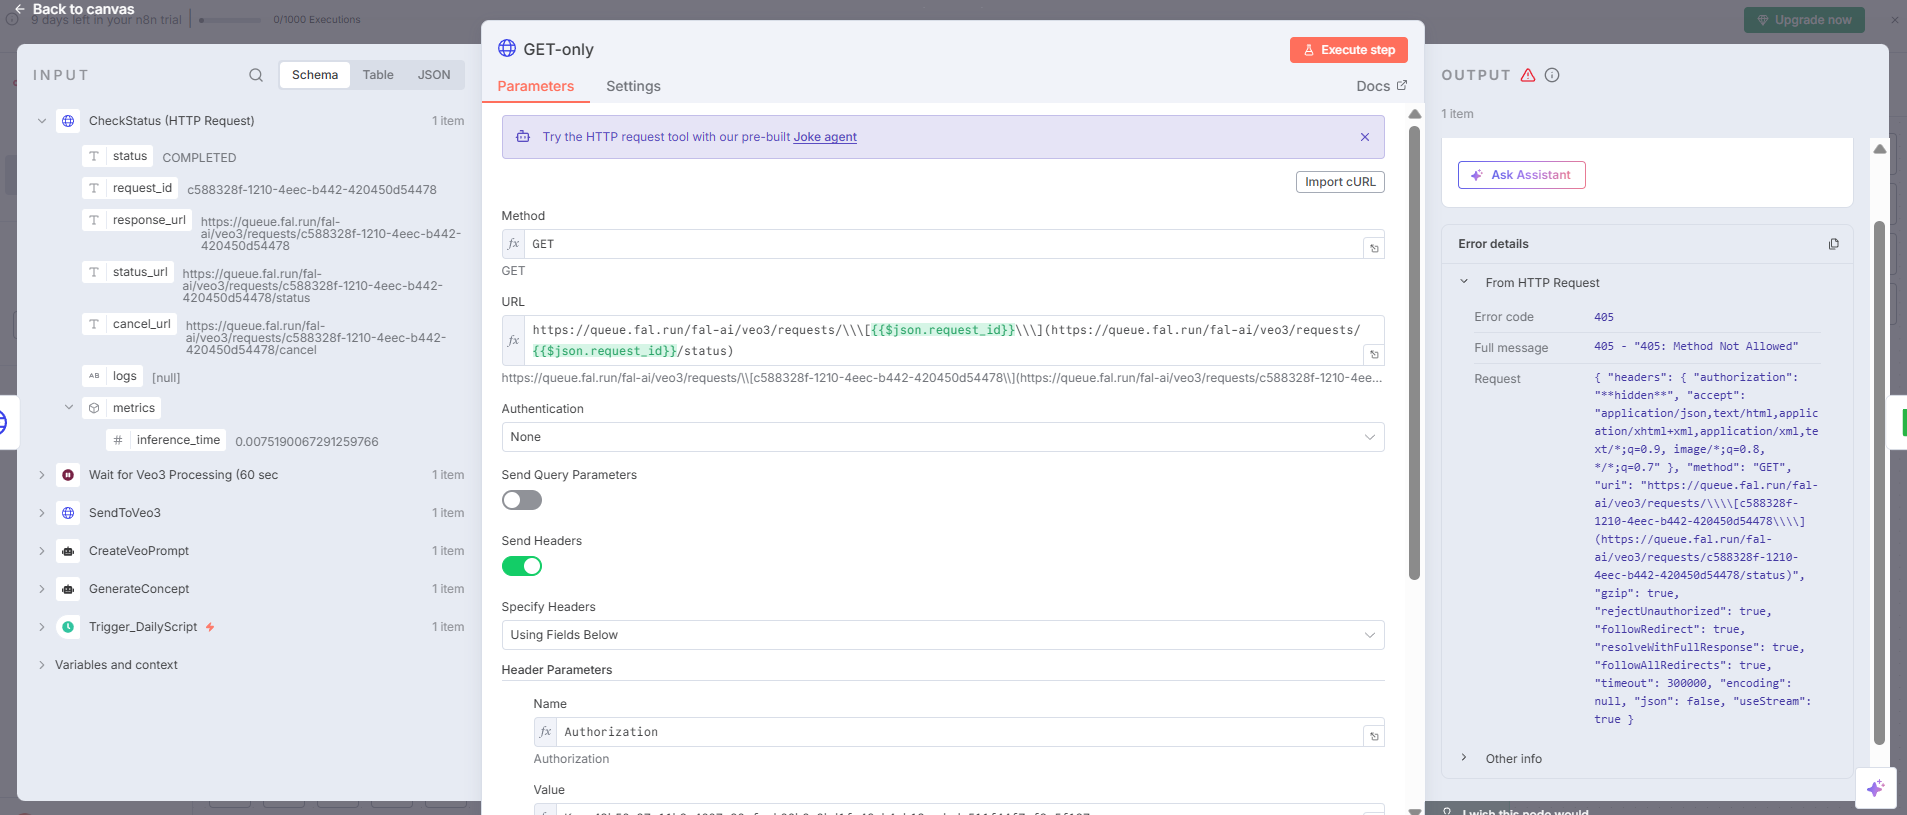
Task: Expand the SendToVeo3 node
Action: 42,513
